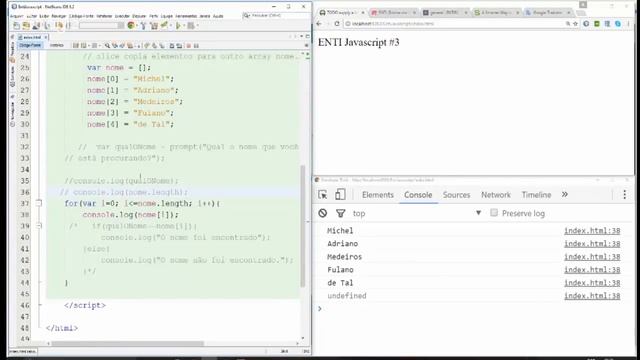Open the Arquivo menu in NetBeans
Image resolution: width=640 pixels, height=360 pixels.
coord(17,16)
